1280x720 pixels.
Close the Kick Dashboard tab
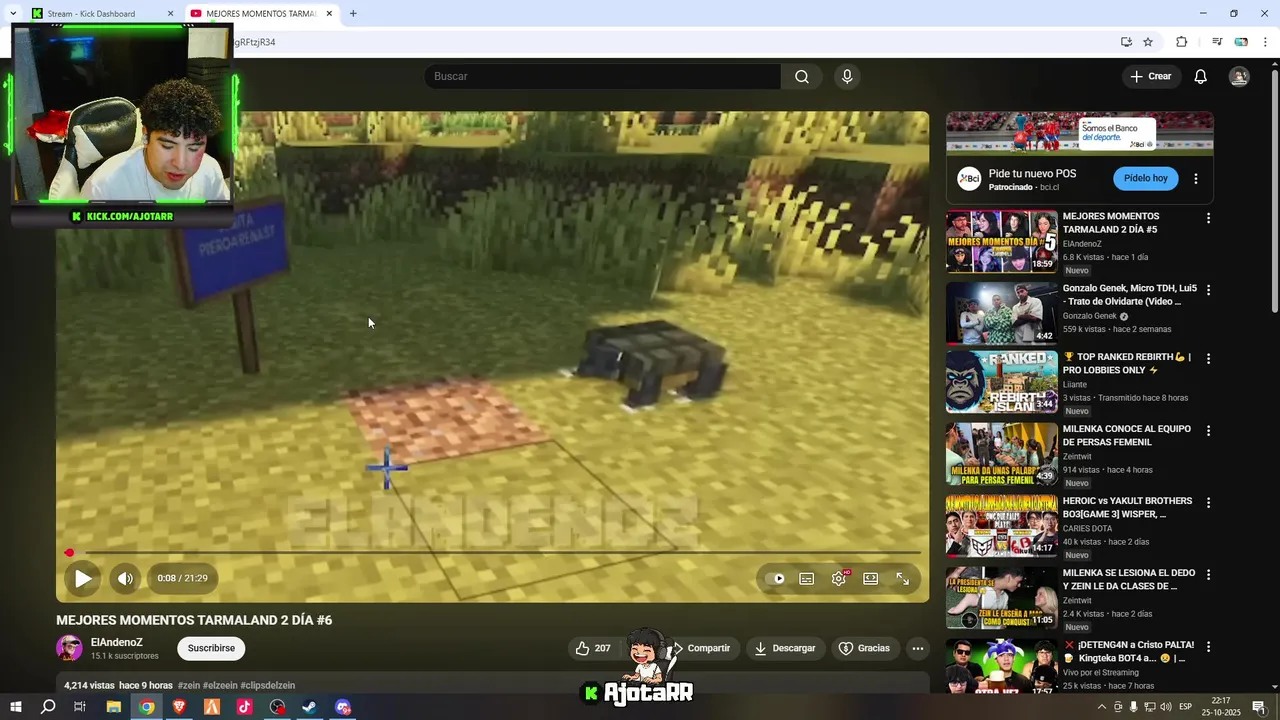(x=170, y=14)
